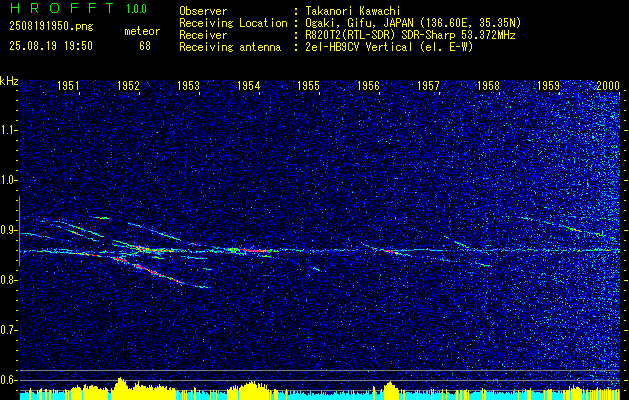This screenshot has width=629, height=400.
Task: Click time marker 1955
Action: click(308, 85)
